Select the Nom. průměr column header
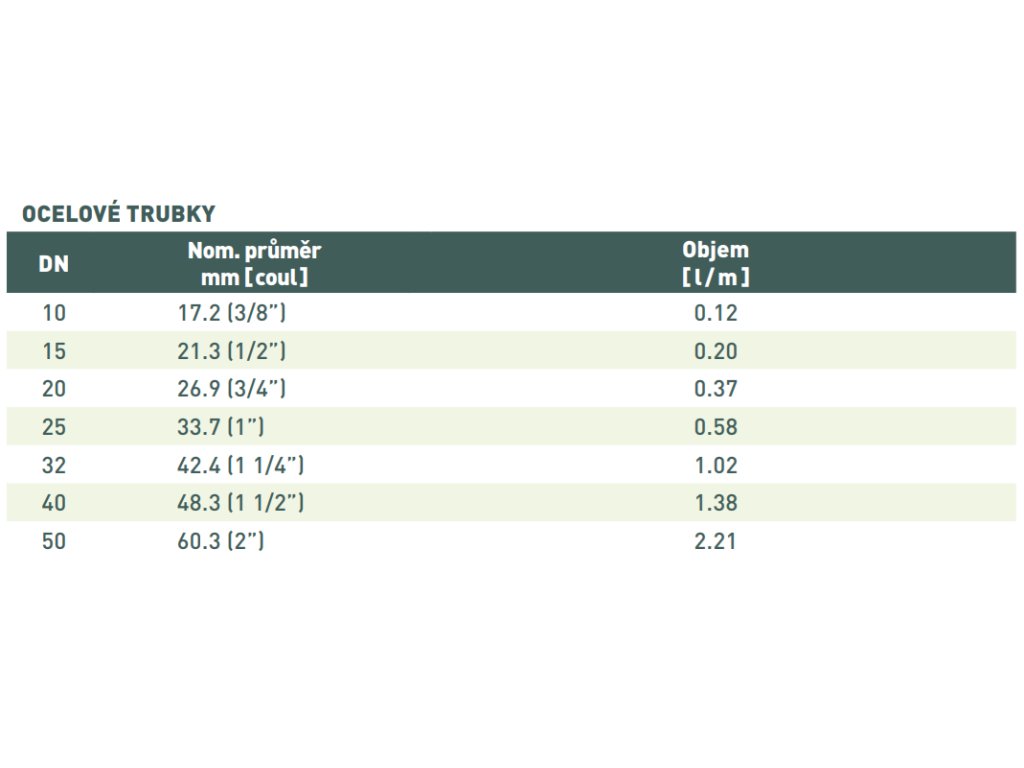 (254, 264)
